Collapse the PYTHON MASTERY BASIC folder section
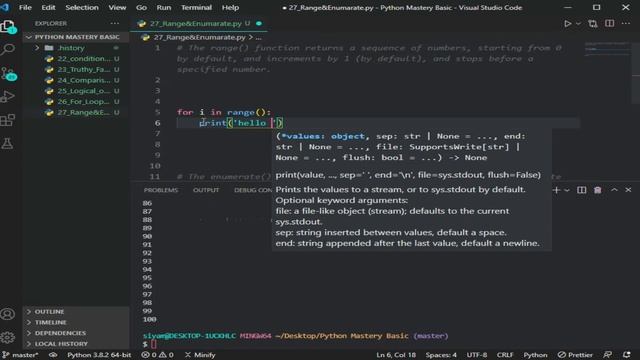 [77, 37]
